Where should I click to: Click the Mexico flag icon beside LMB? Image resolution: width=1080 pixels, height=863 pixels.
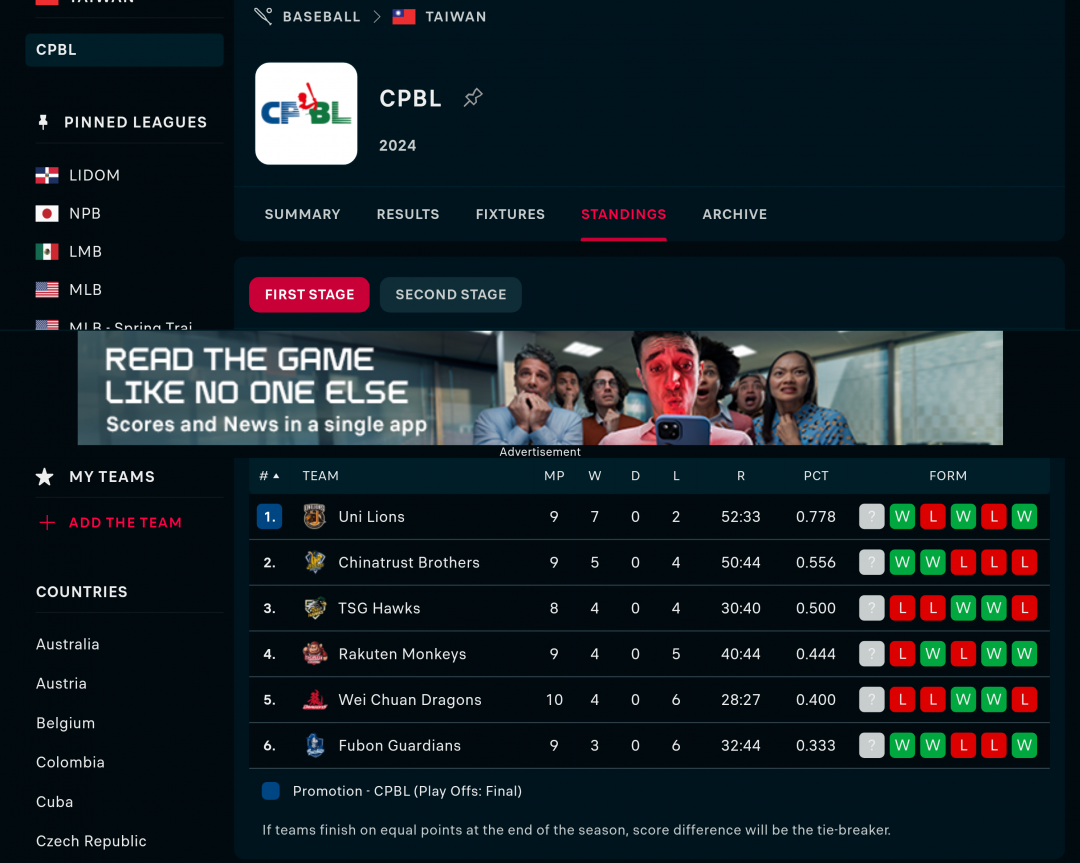pyautogui.click(x=47, y=251)
